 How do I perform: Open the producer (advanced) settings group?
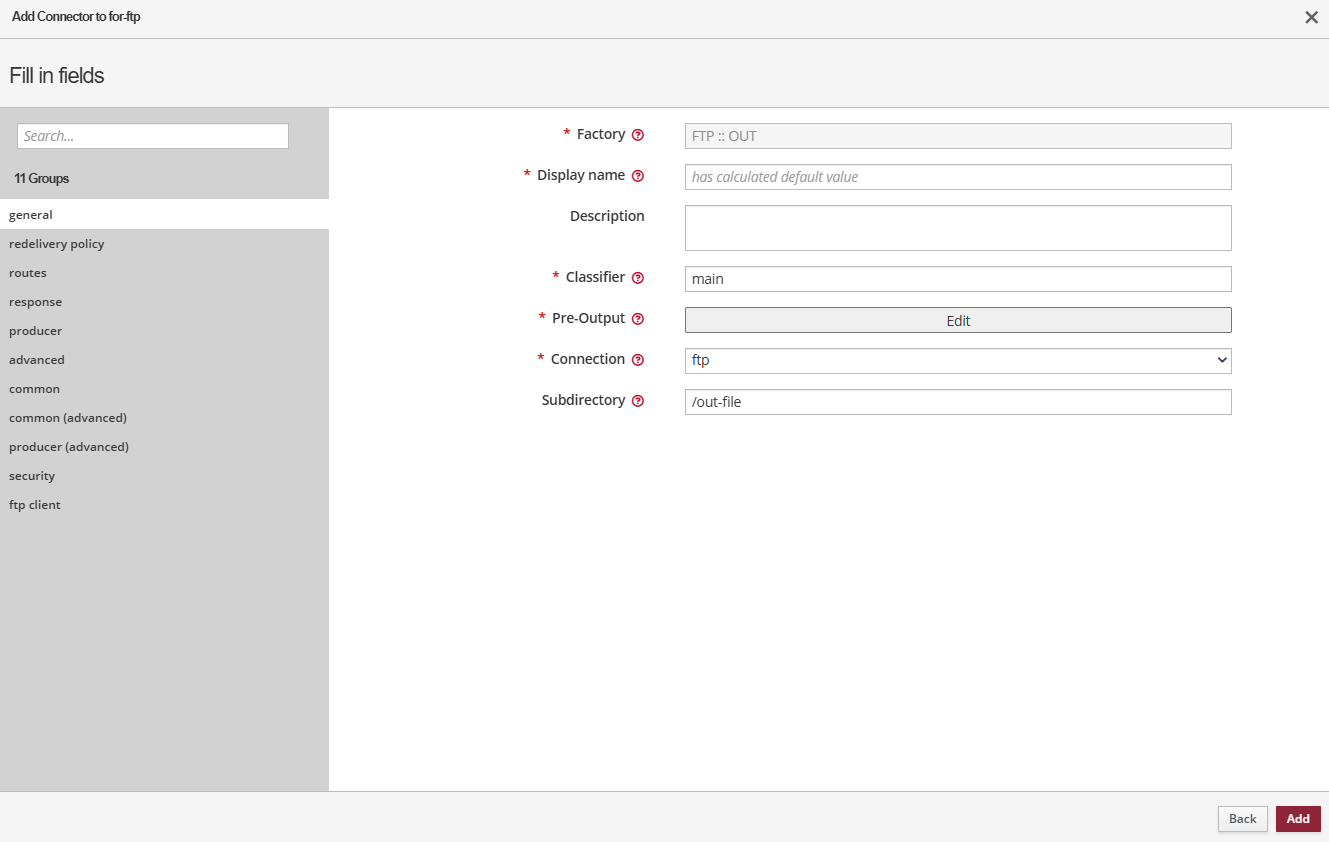(x=69, y=447)
